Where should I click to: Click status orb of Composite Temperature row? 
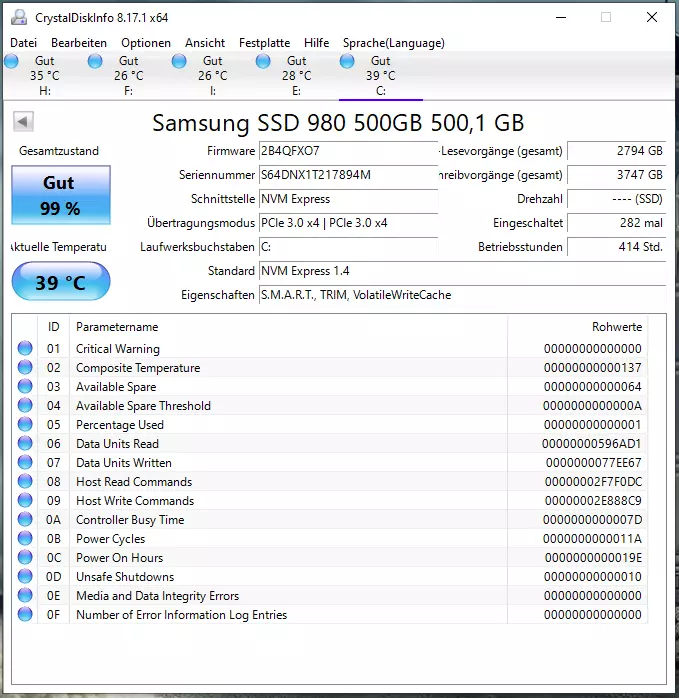tap(25, 367)
